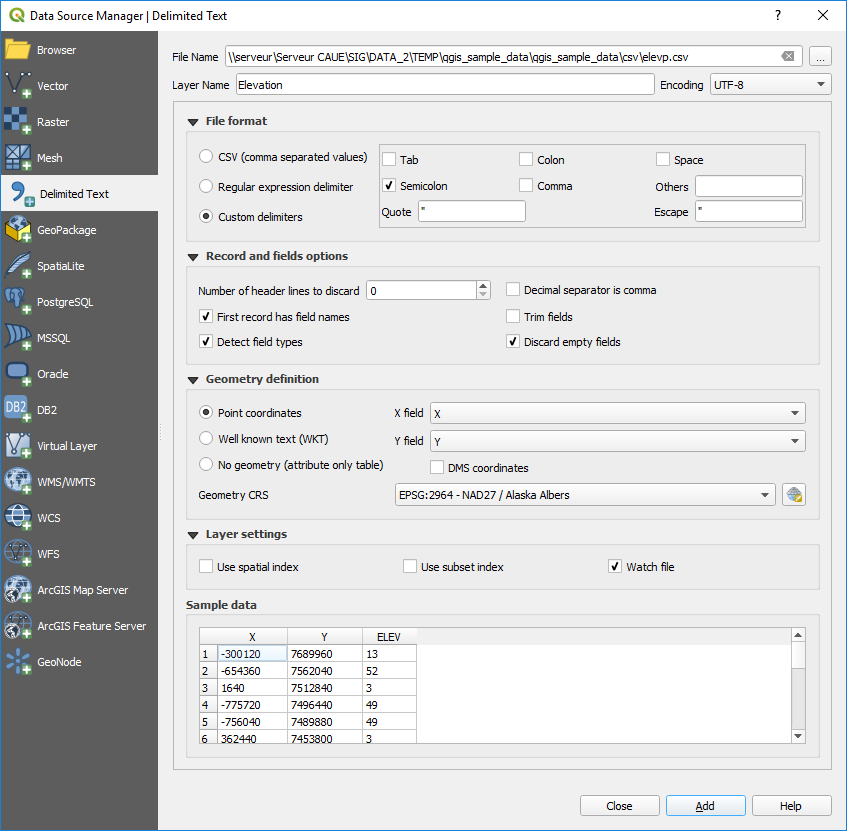Check the Use spatial index option

click(206, 567)
